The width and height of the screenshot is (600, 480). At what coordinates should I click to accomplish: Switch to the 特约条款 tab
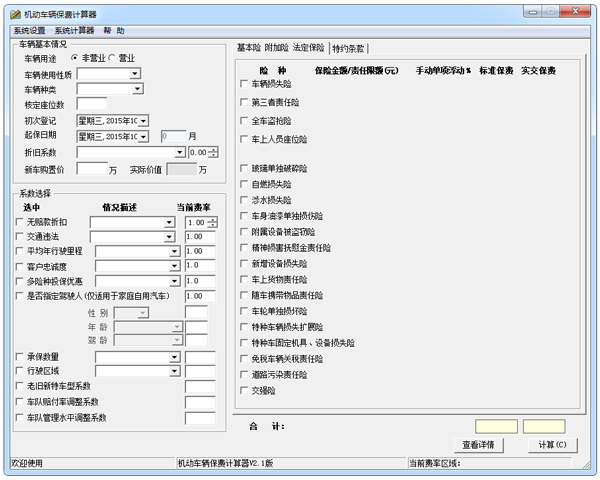pyautogui.click(x=348, y=49)
